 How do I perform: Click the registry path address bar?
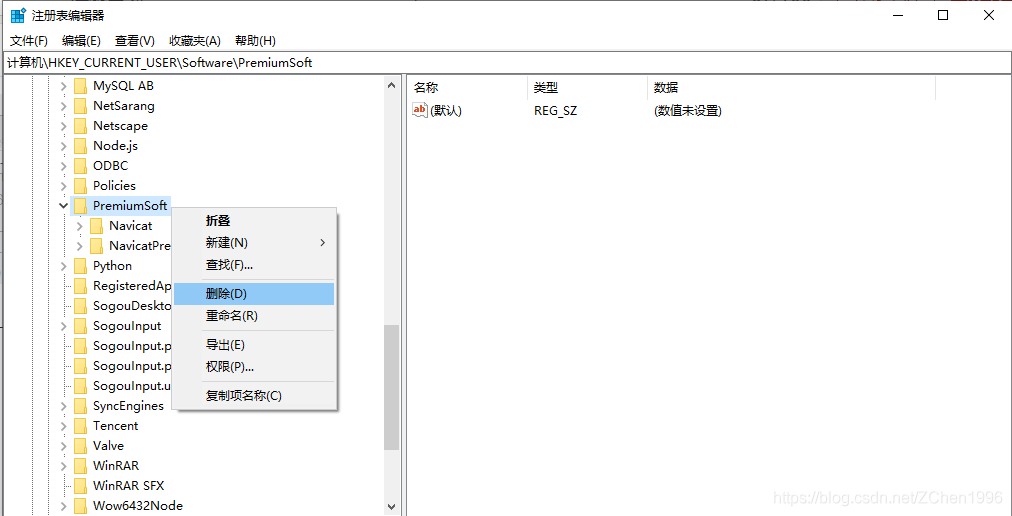[x=506, y=63]
